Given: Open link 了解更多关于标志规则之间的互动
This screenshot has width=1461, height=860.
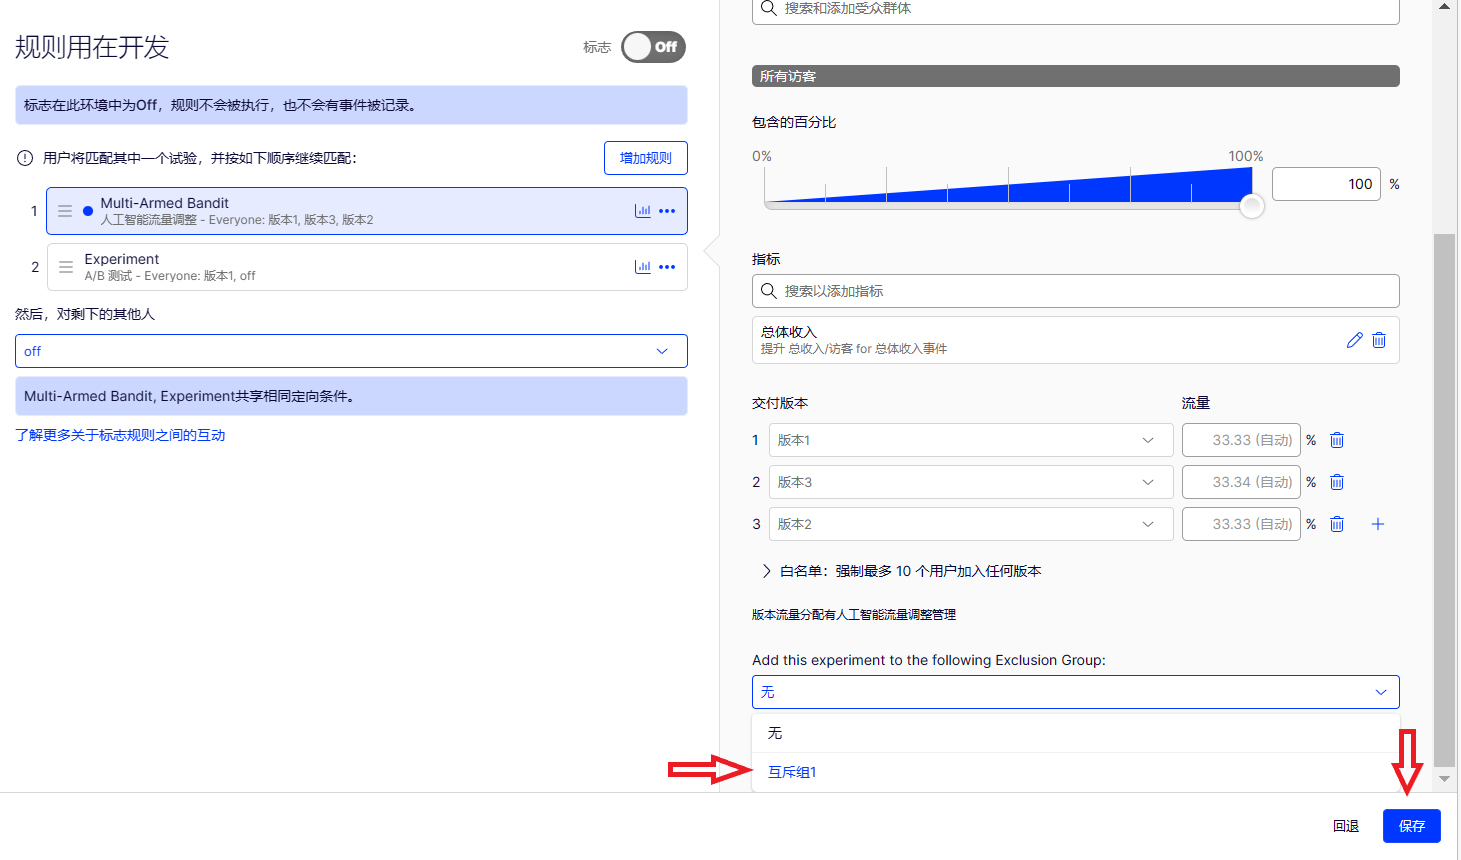Looking at the screenshot, I should pyautogui.click(x=120, y=435).
